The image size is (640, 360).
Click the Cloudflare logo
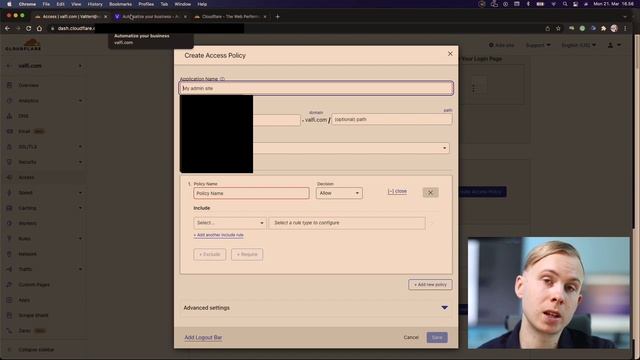pyautogui.click(x=23, y=45)
